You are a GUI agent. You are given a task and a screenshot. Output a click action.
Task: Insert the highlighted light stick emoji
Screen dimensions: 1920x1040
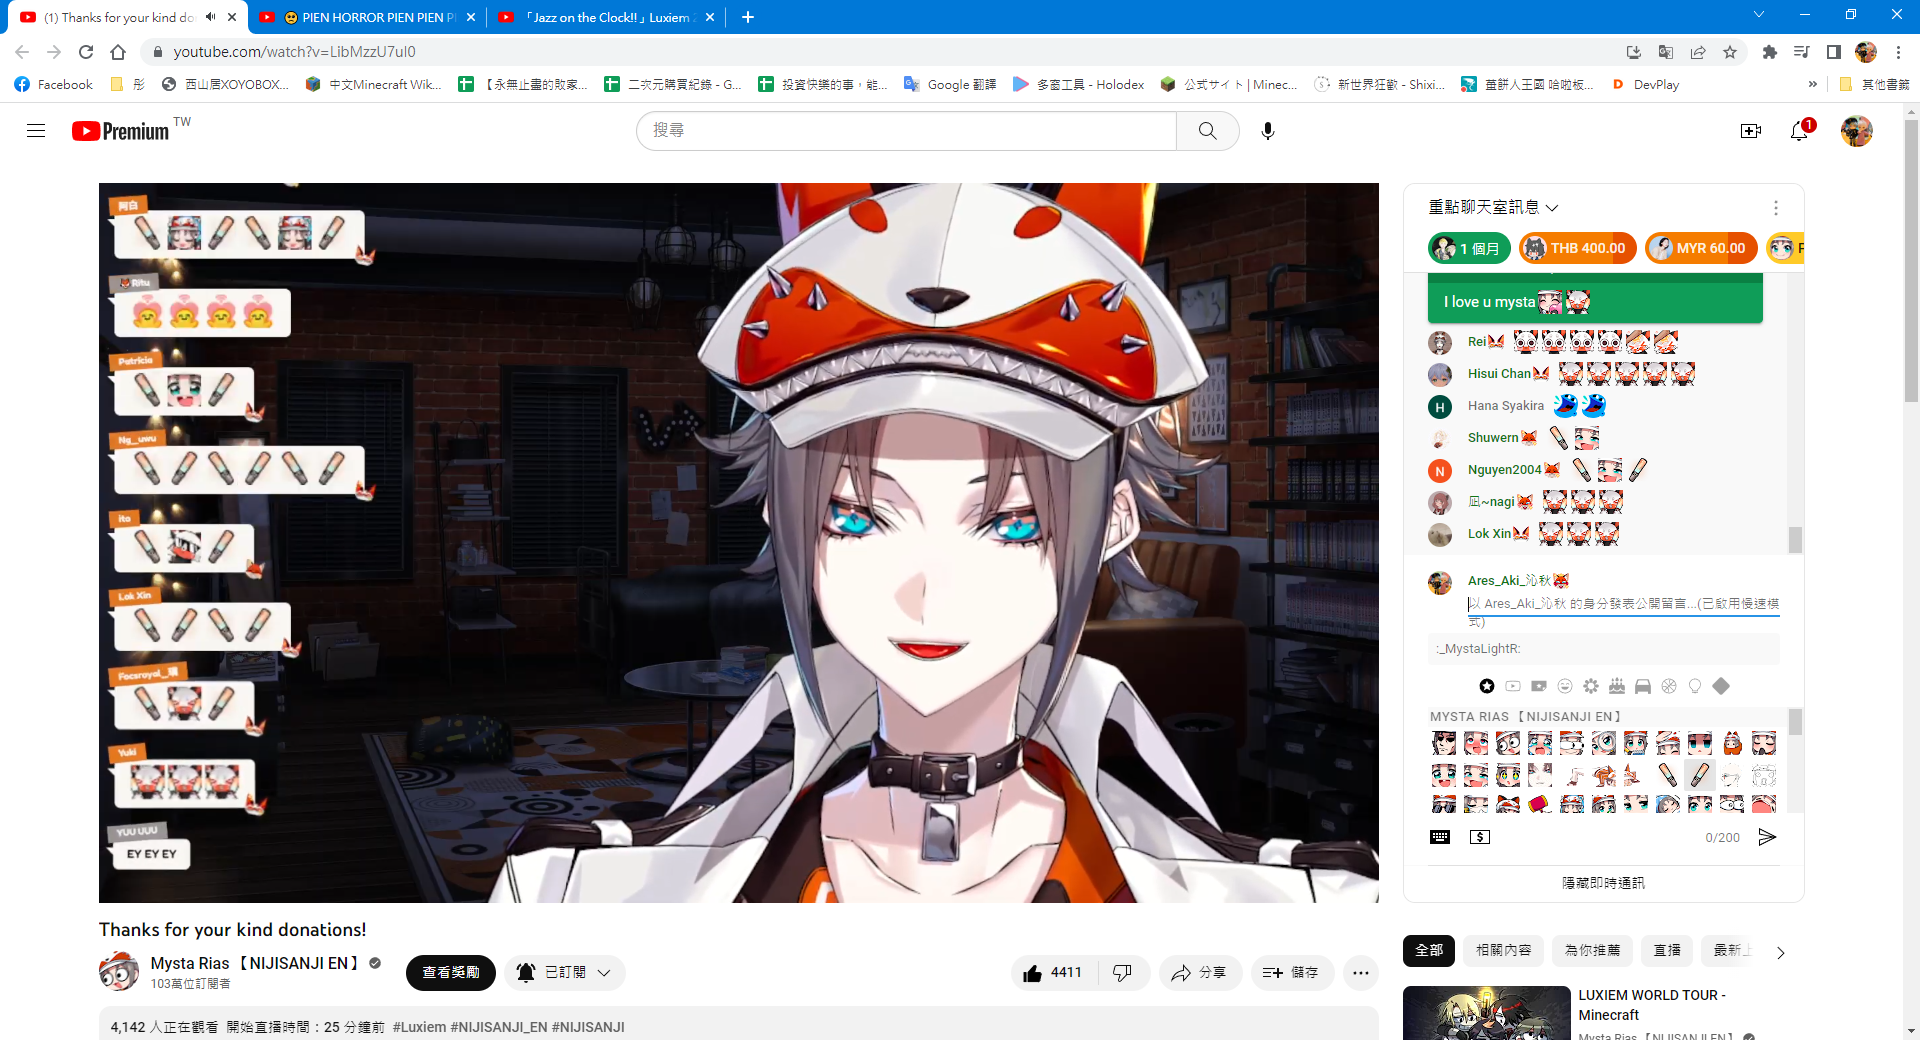[x=1699, y=775]
